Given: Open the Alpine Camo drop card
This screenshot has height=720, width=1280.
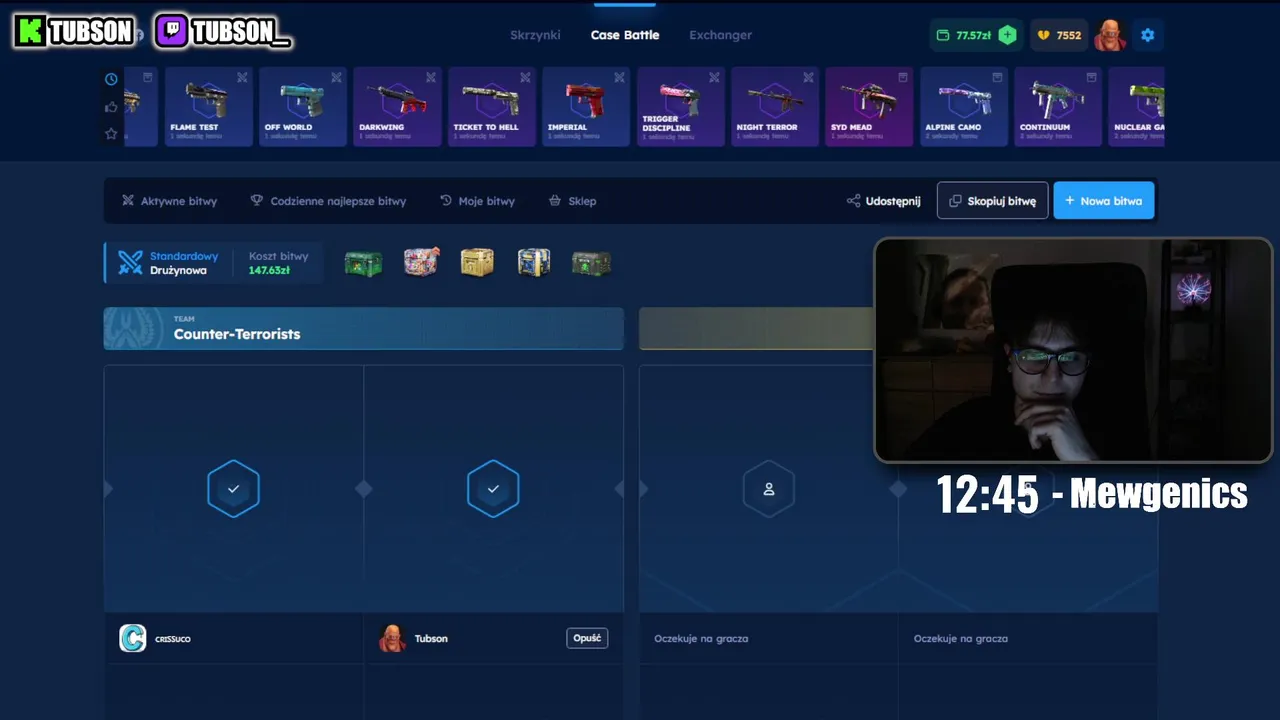Looking at the screenshot, I should point(964,107).
